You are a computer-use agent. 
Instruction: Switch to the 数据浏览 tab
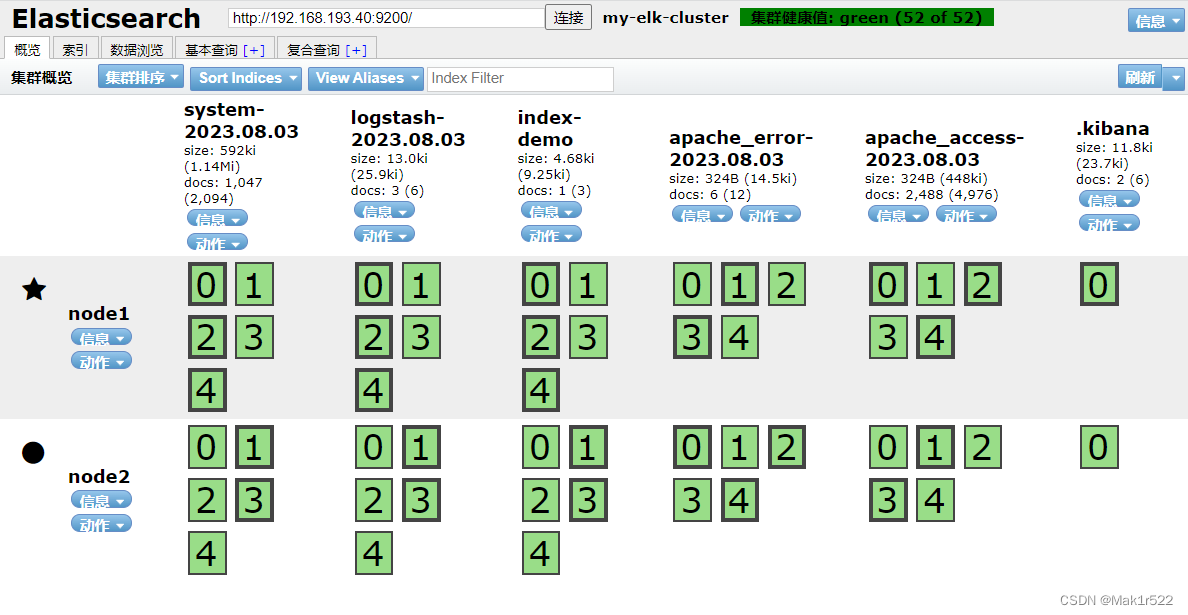coord(136,49)
